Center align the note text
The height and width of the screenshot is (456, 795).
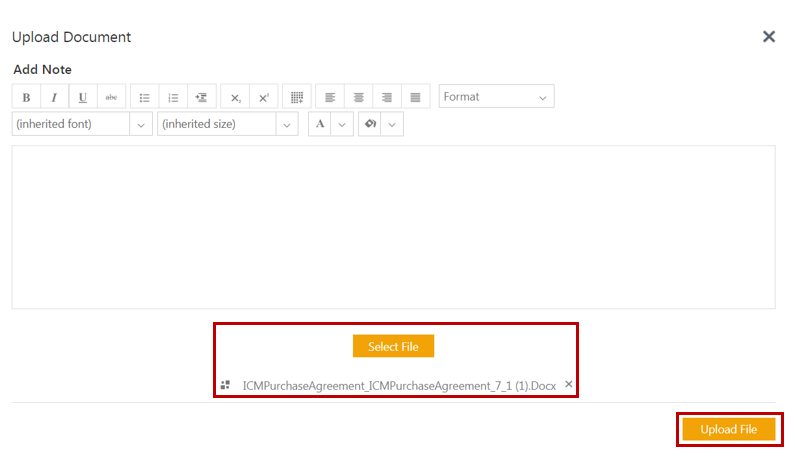coord(358,97)
